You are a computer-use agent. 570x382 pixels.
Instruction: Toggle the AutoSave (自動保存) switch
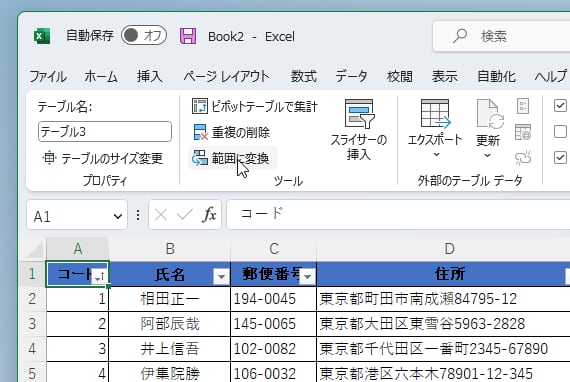144,36
